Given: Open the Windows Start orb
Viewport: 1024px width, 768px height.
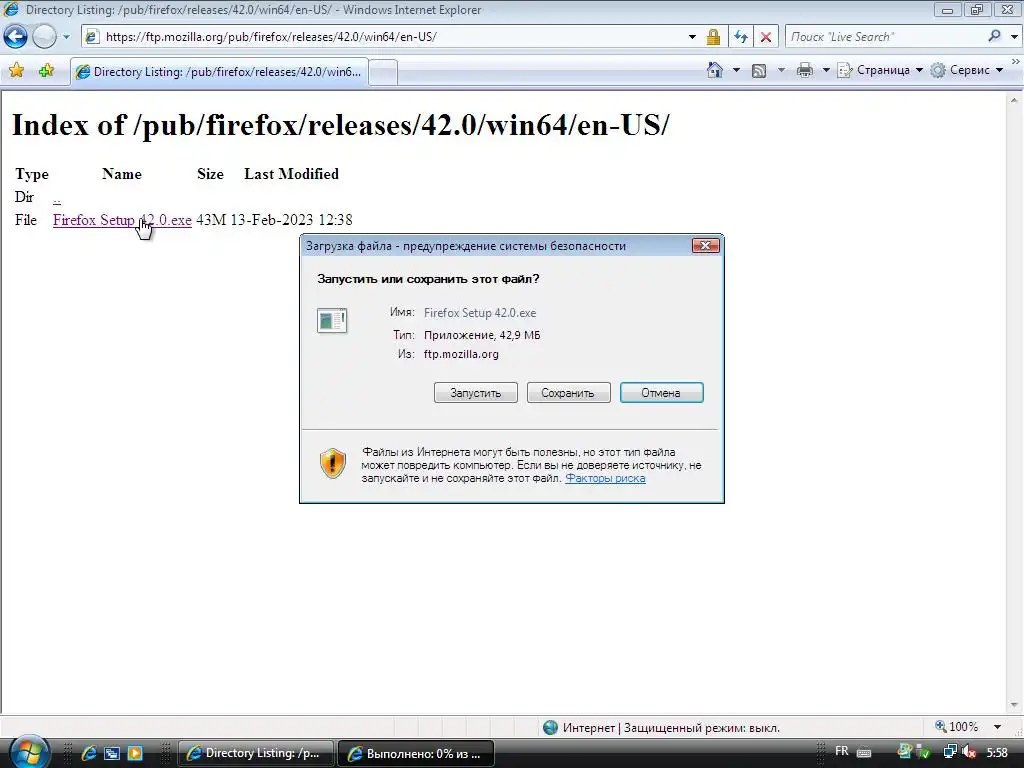Looking at the screenshot, I should pos(27,752).
